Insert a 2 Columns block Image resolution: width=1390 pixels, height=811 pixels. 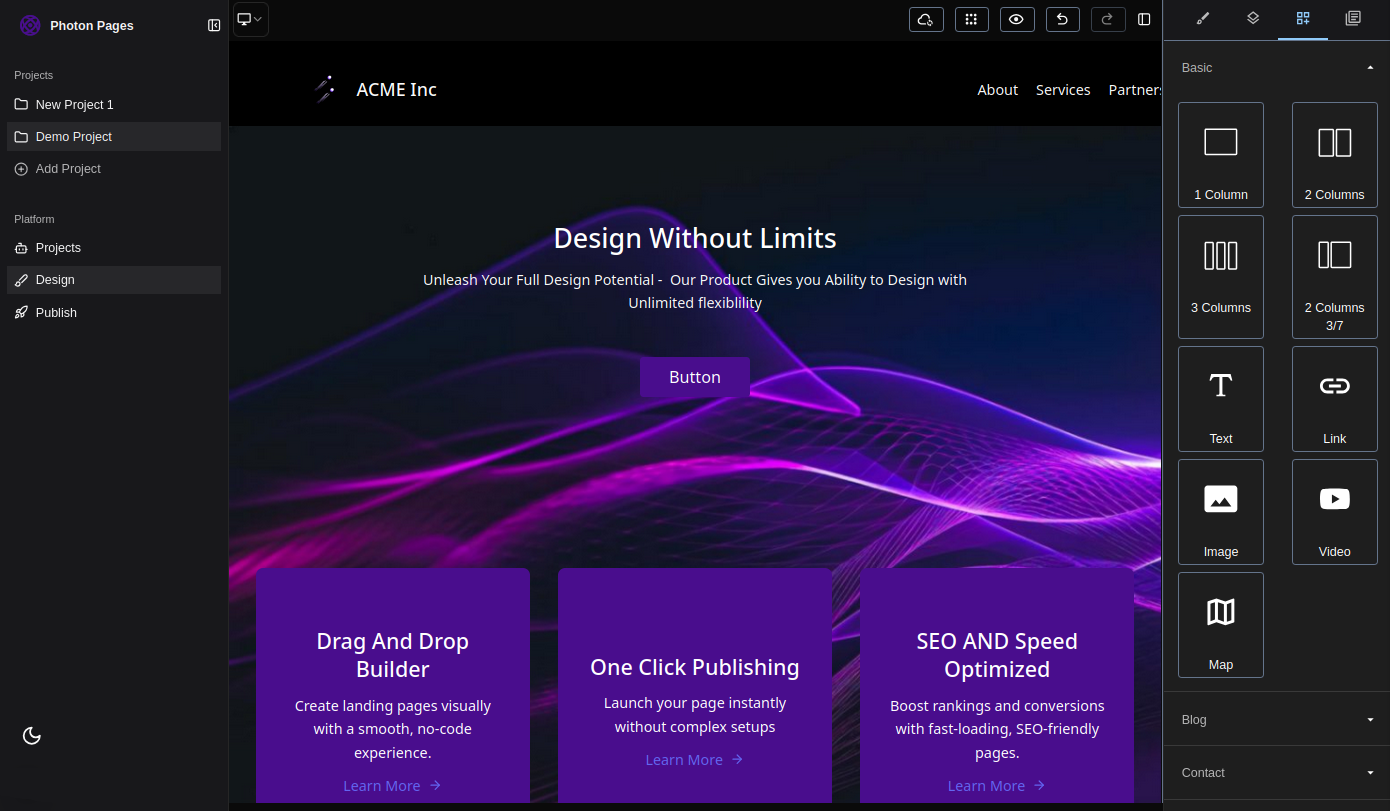pyautogui.click(x=1334, y=155)
